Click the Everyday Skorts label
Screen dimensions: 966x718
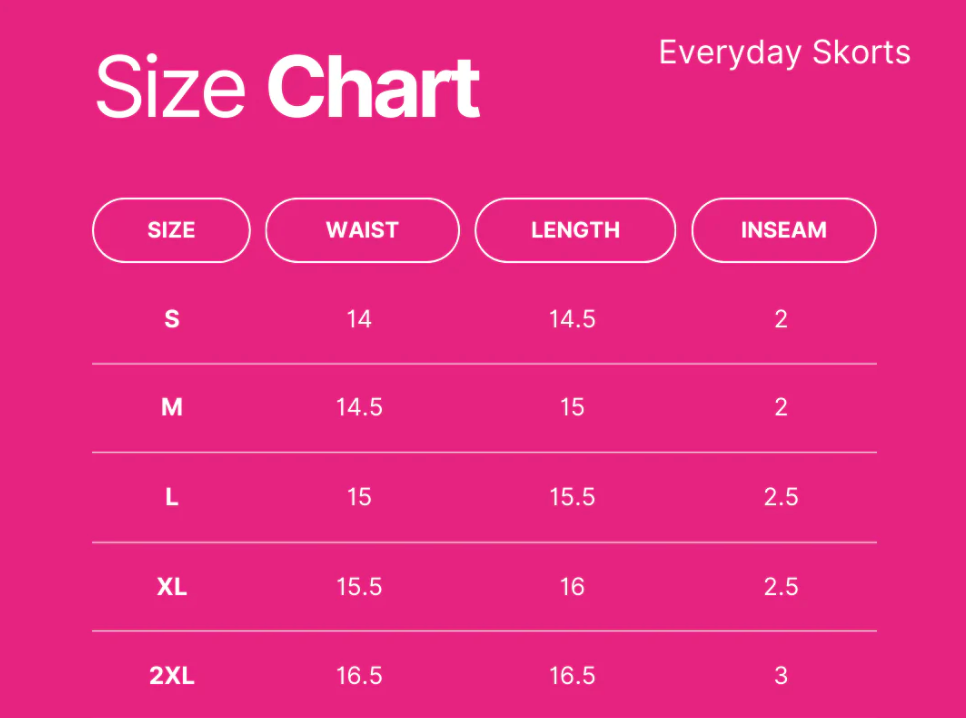coord(784,53)
